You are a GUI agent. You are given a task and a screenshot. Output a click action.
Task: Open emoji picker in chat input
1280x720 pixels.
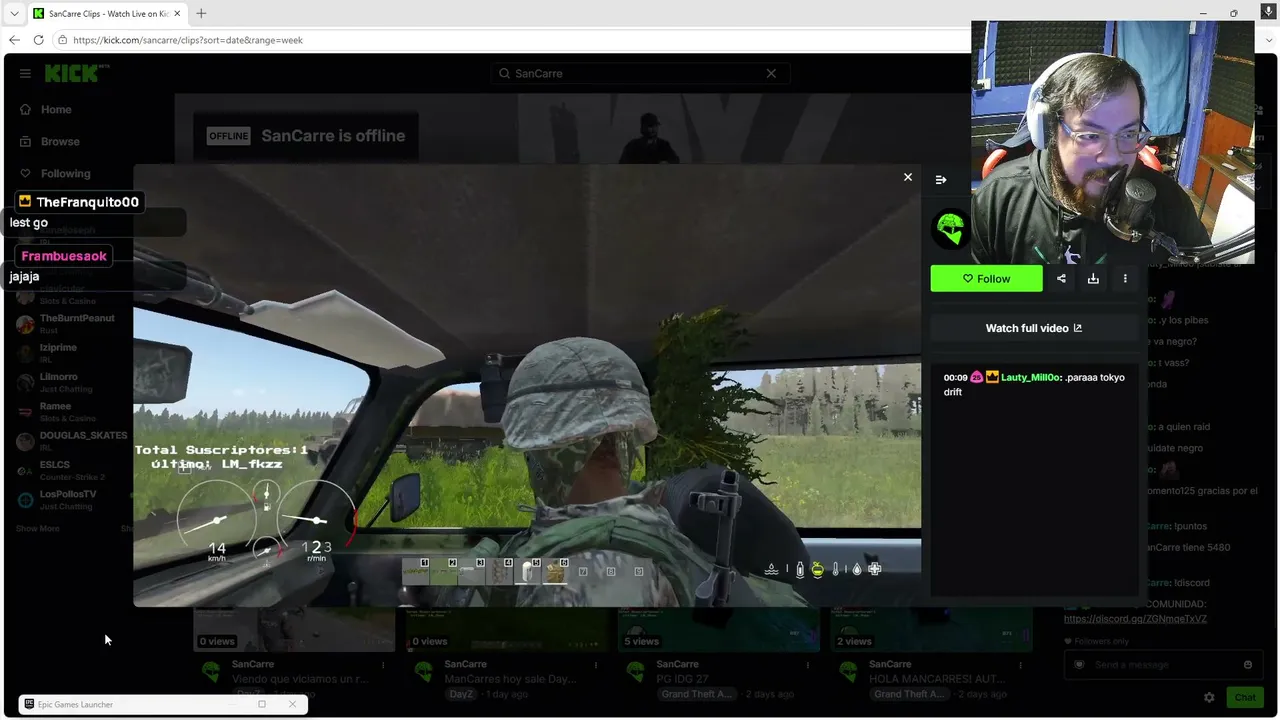(1247, 665)
